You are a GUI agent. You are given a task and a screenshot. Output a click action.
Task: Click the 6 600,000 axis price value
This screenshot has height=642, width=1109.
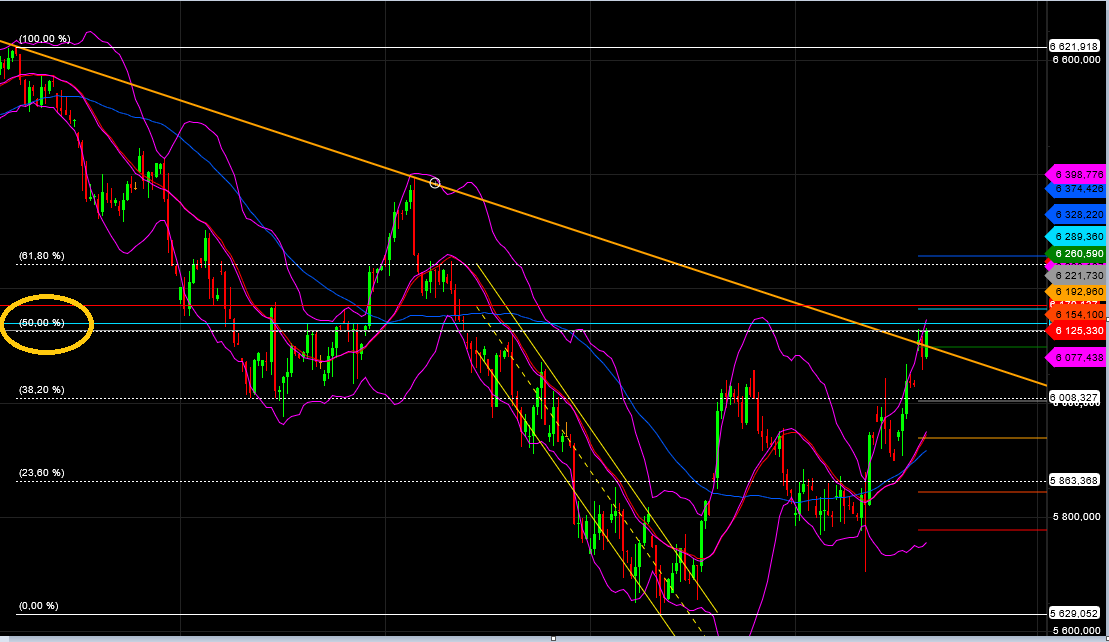[x=1076, y=60]
